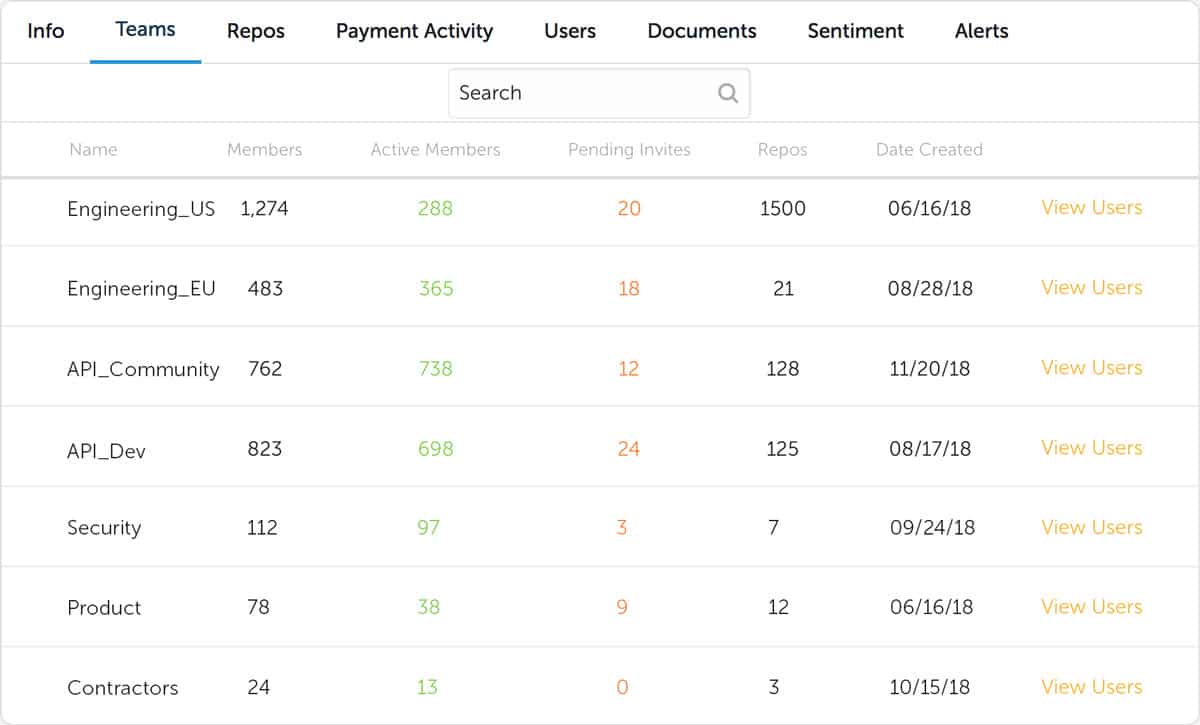Viewport: 1200px width, 725px height.
Task: Click active members value 288
Action: (x=436, y=208)
